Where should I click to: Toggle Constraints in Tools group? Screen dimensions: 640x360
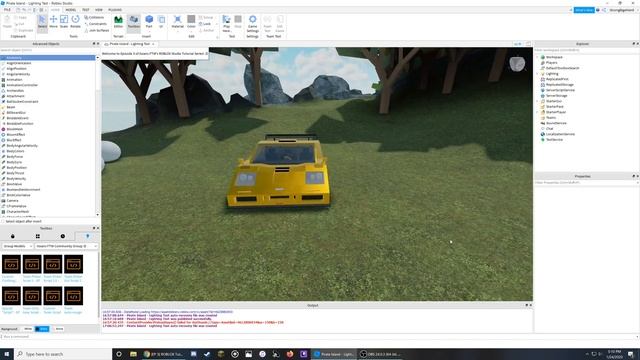[96, 24]
